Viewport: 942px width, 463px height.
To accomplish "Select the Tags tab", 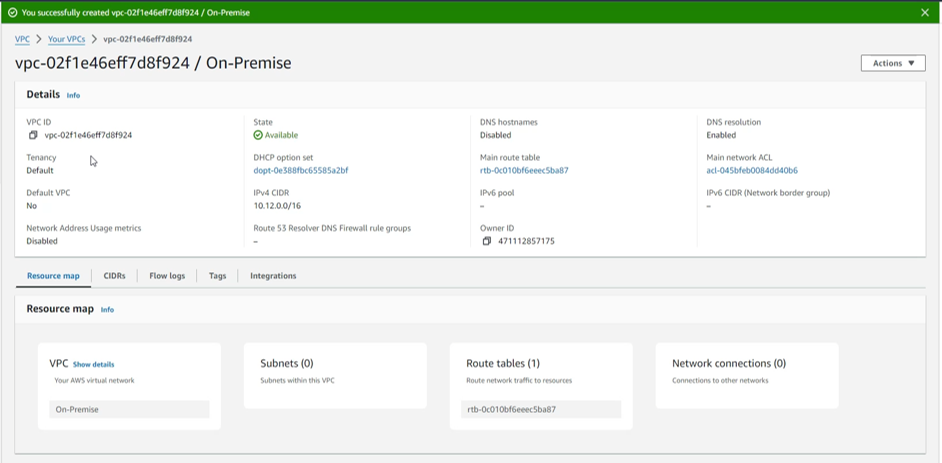I will pos(217,276).
